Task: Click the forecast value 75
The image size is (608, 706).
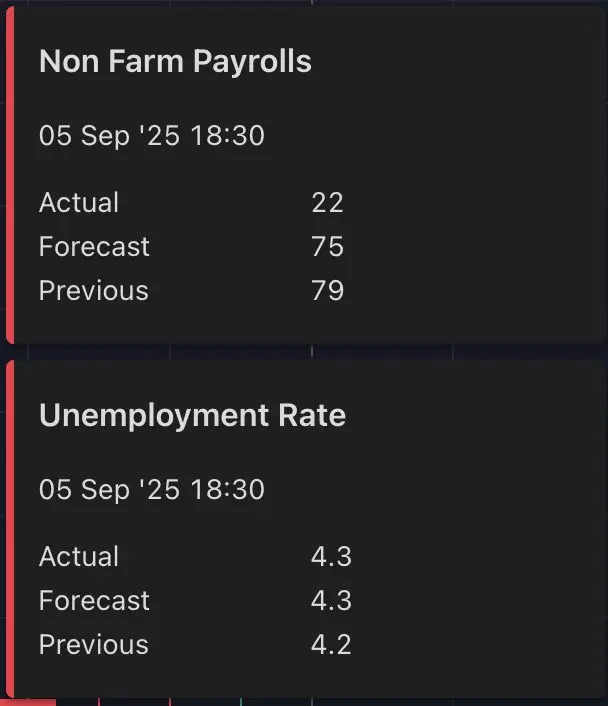Action: (327, 247)
